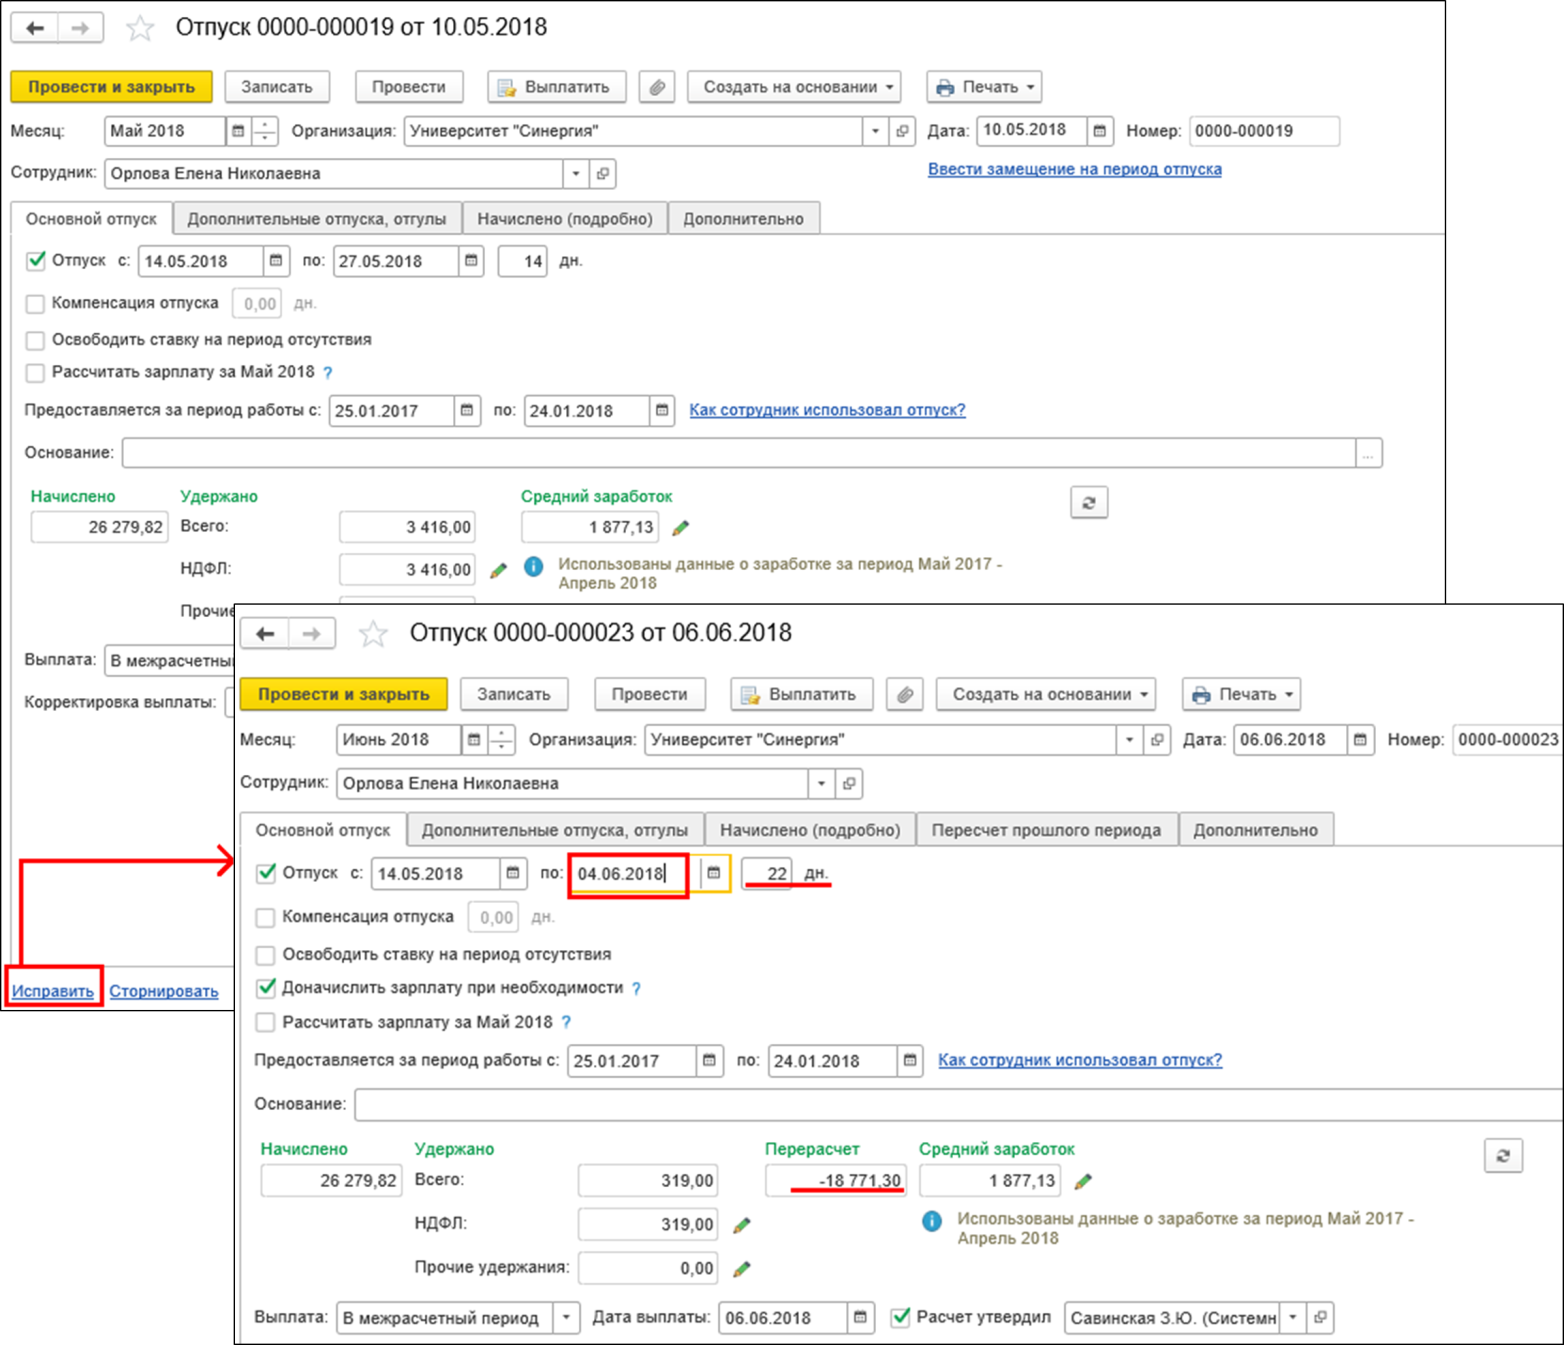Viewport: 1564px width, 1345px height.
Task: Open the calendar picker for Дата 06.06.2018
Action: [1360, 740]
